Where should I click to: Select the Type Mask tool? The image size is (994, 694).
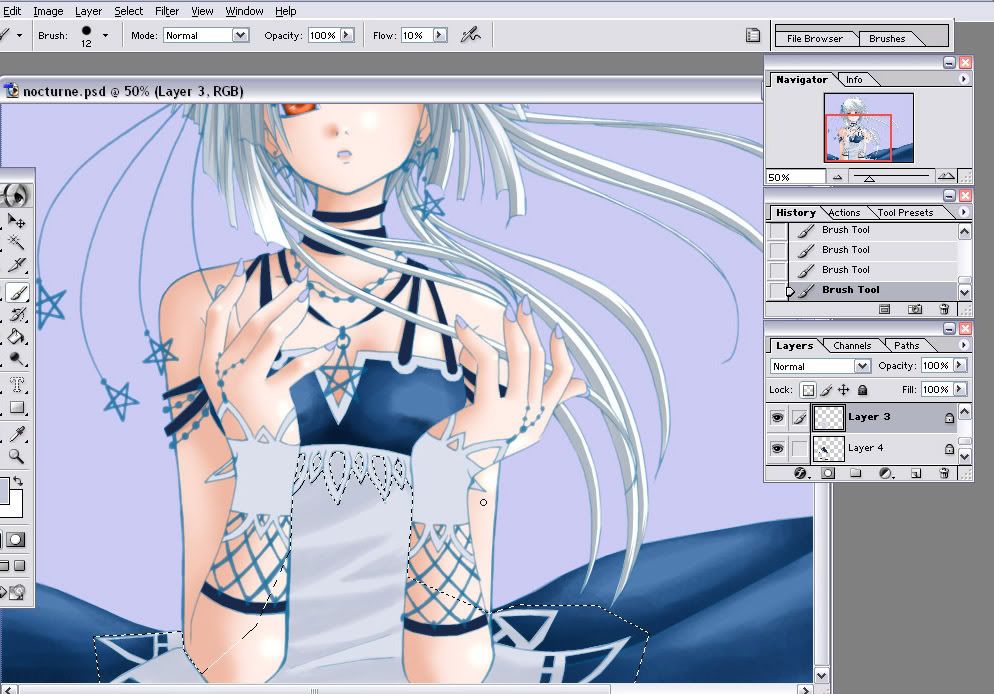tap(16, 384)
